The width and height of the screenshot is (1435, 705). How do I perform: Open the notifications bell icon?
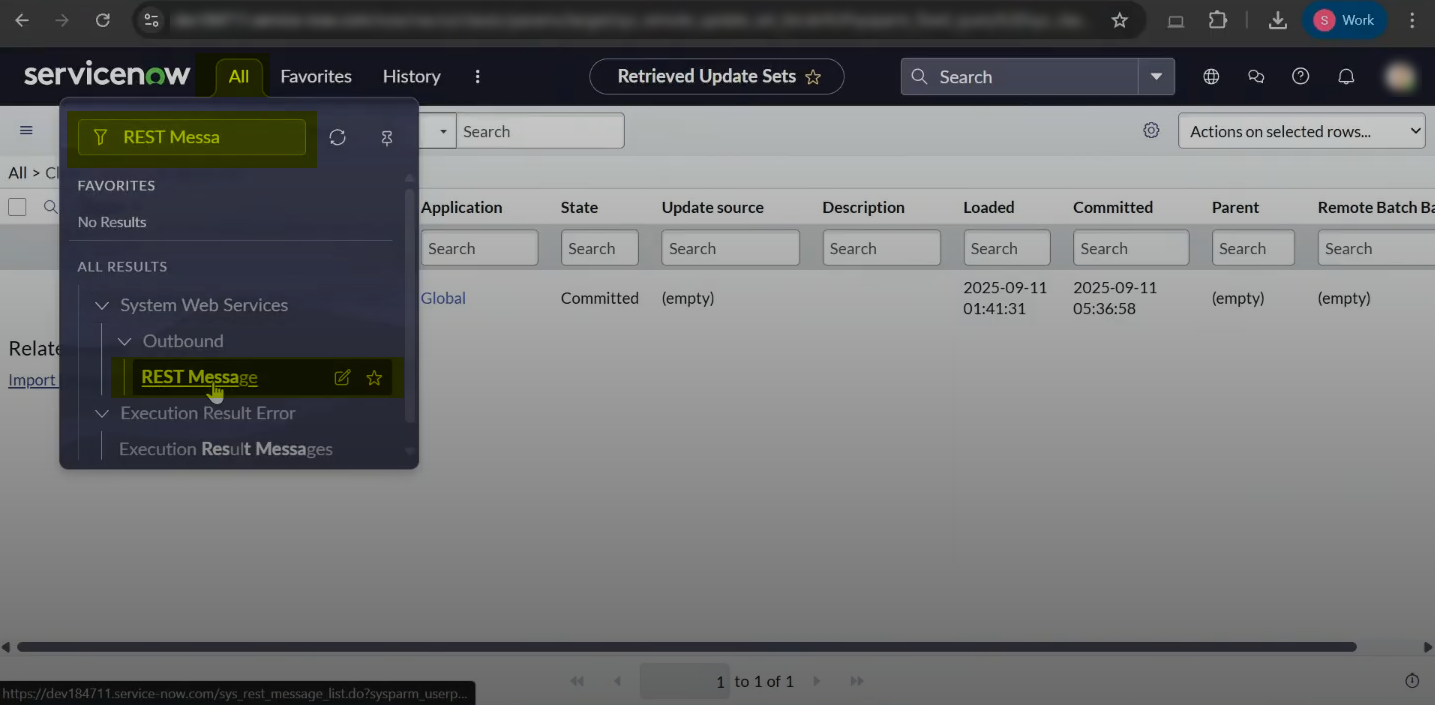1346,76
